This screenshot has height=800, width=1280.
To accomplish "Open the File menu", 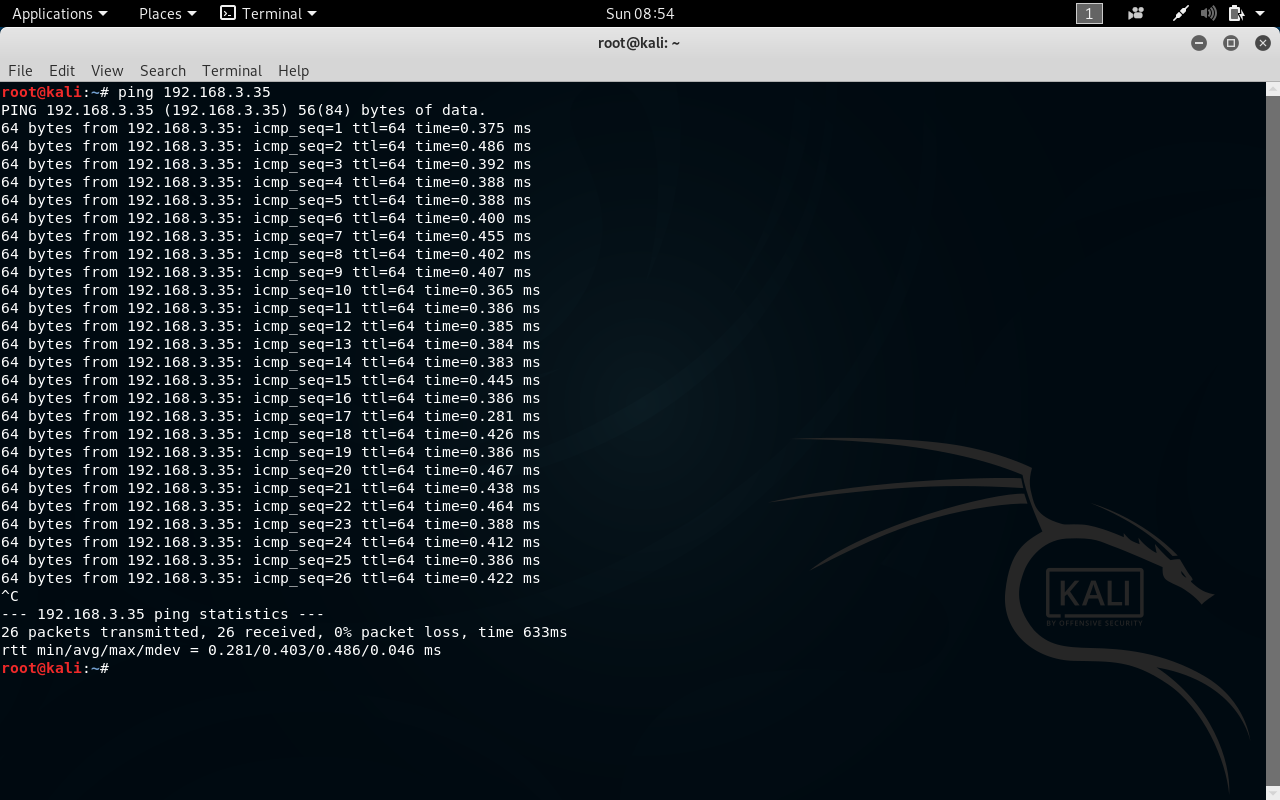I will tap(20, 70).
